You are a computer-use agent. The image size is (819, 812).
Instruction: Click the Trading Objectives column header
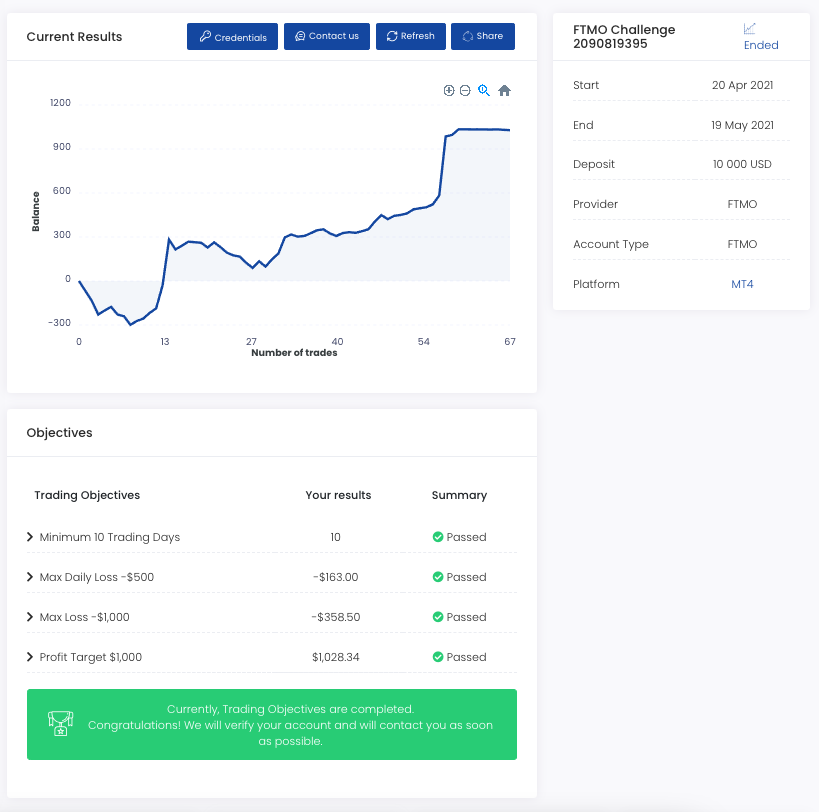click(87, 495)
